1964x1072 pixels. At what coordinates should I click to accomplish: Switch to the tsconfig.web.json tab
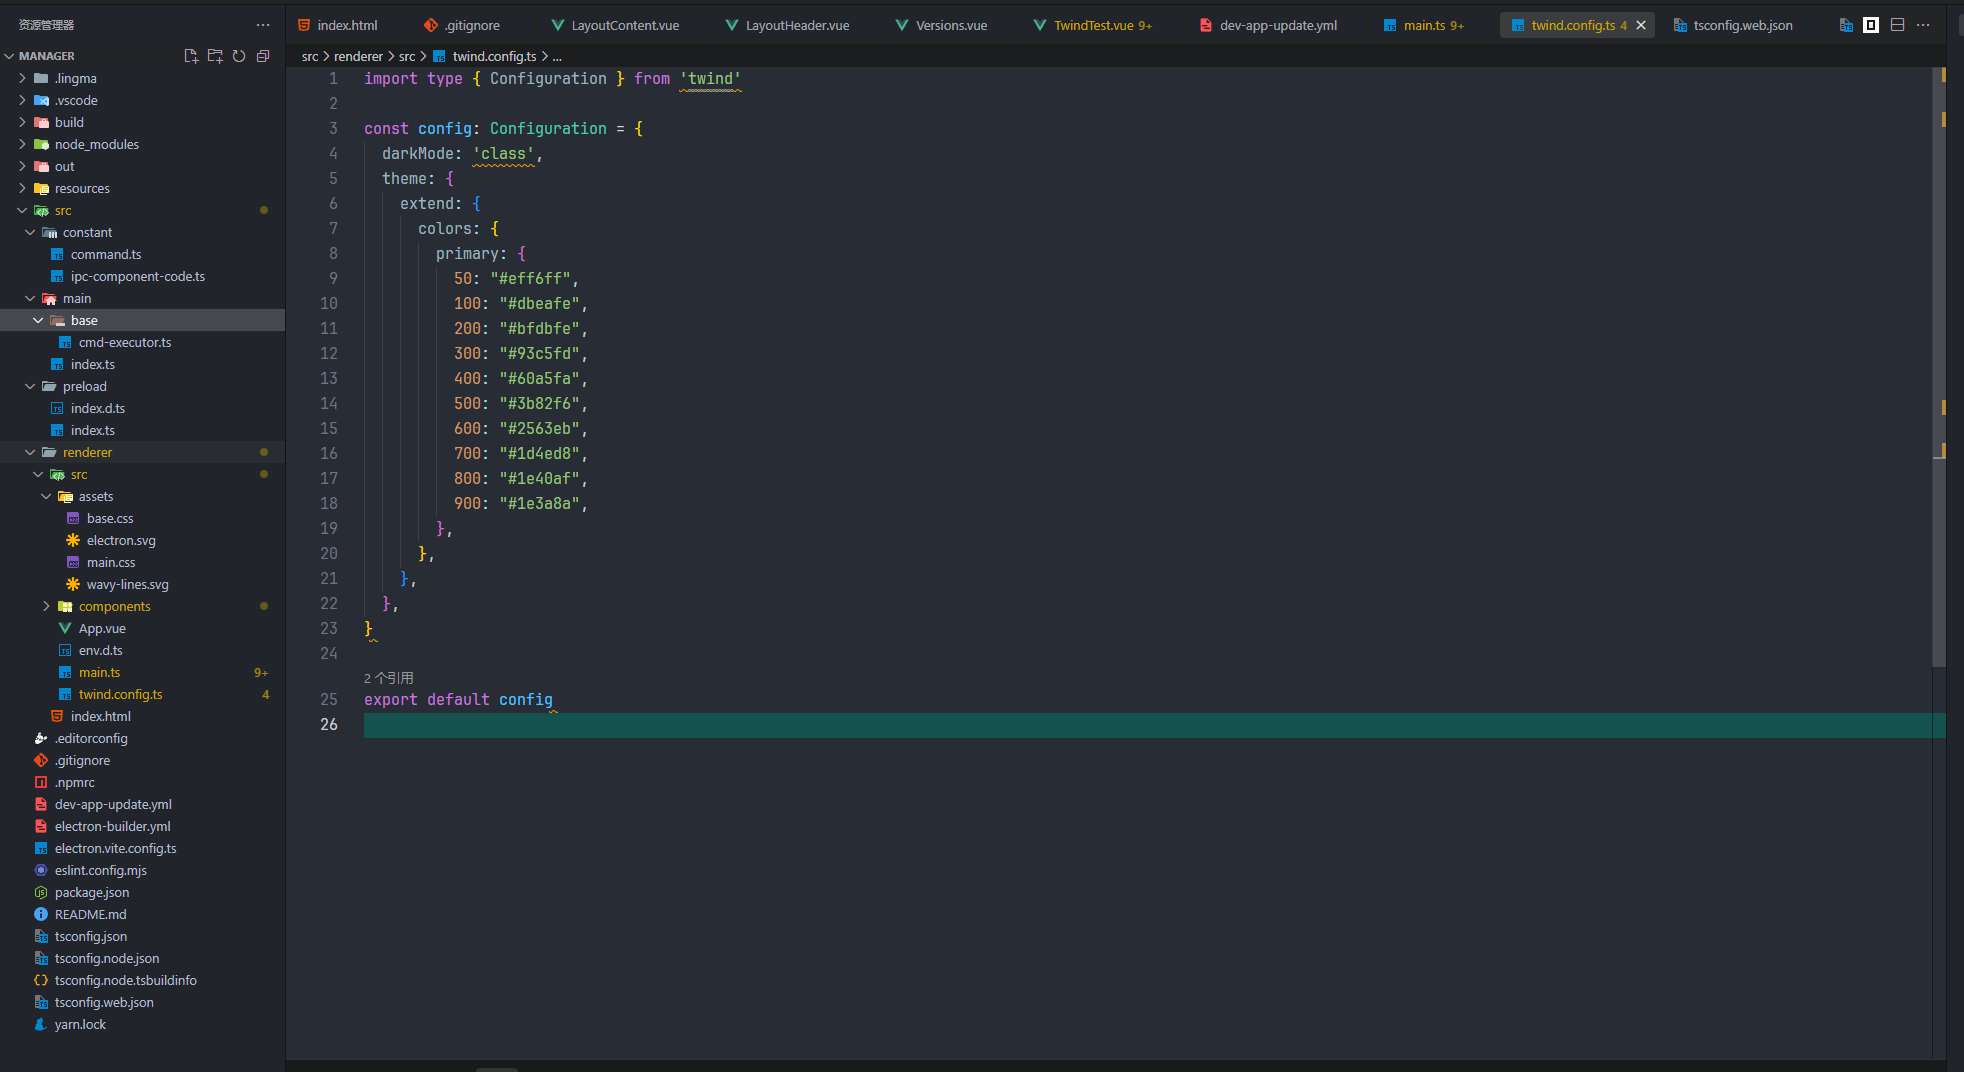1743,25
